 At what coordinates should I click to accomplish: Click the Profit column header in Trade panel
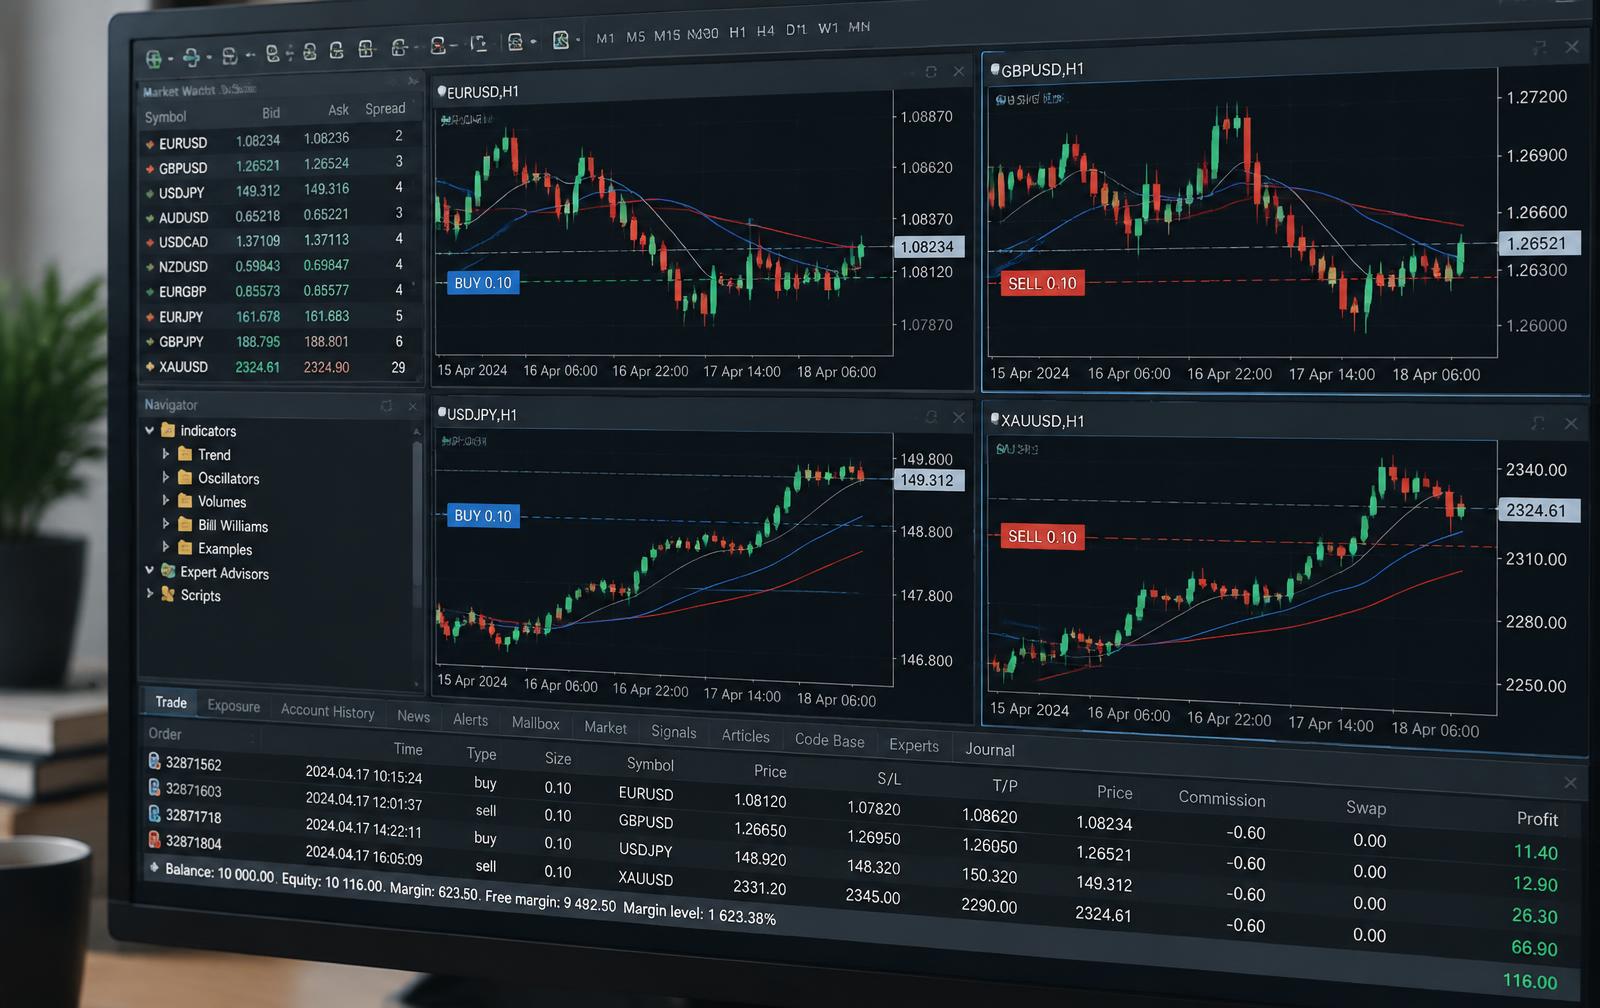(1537, 819)
